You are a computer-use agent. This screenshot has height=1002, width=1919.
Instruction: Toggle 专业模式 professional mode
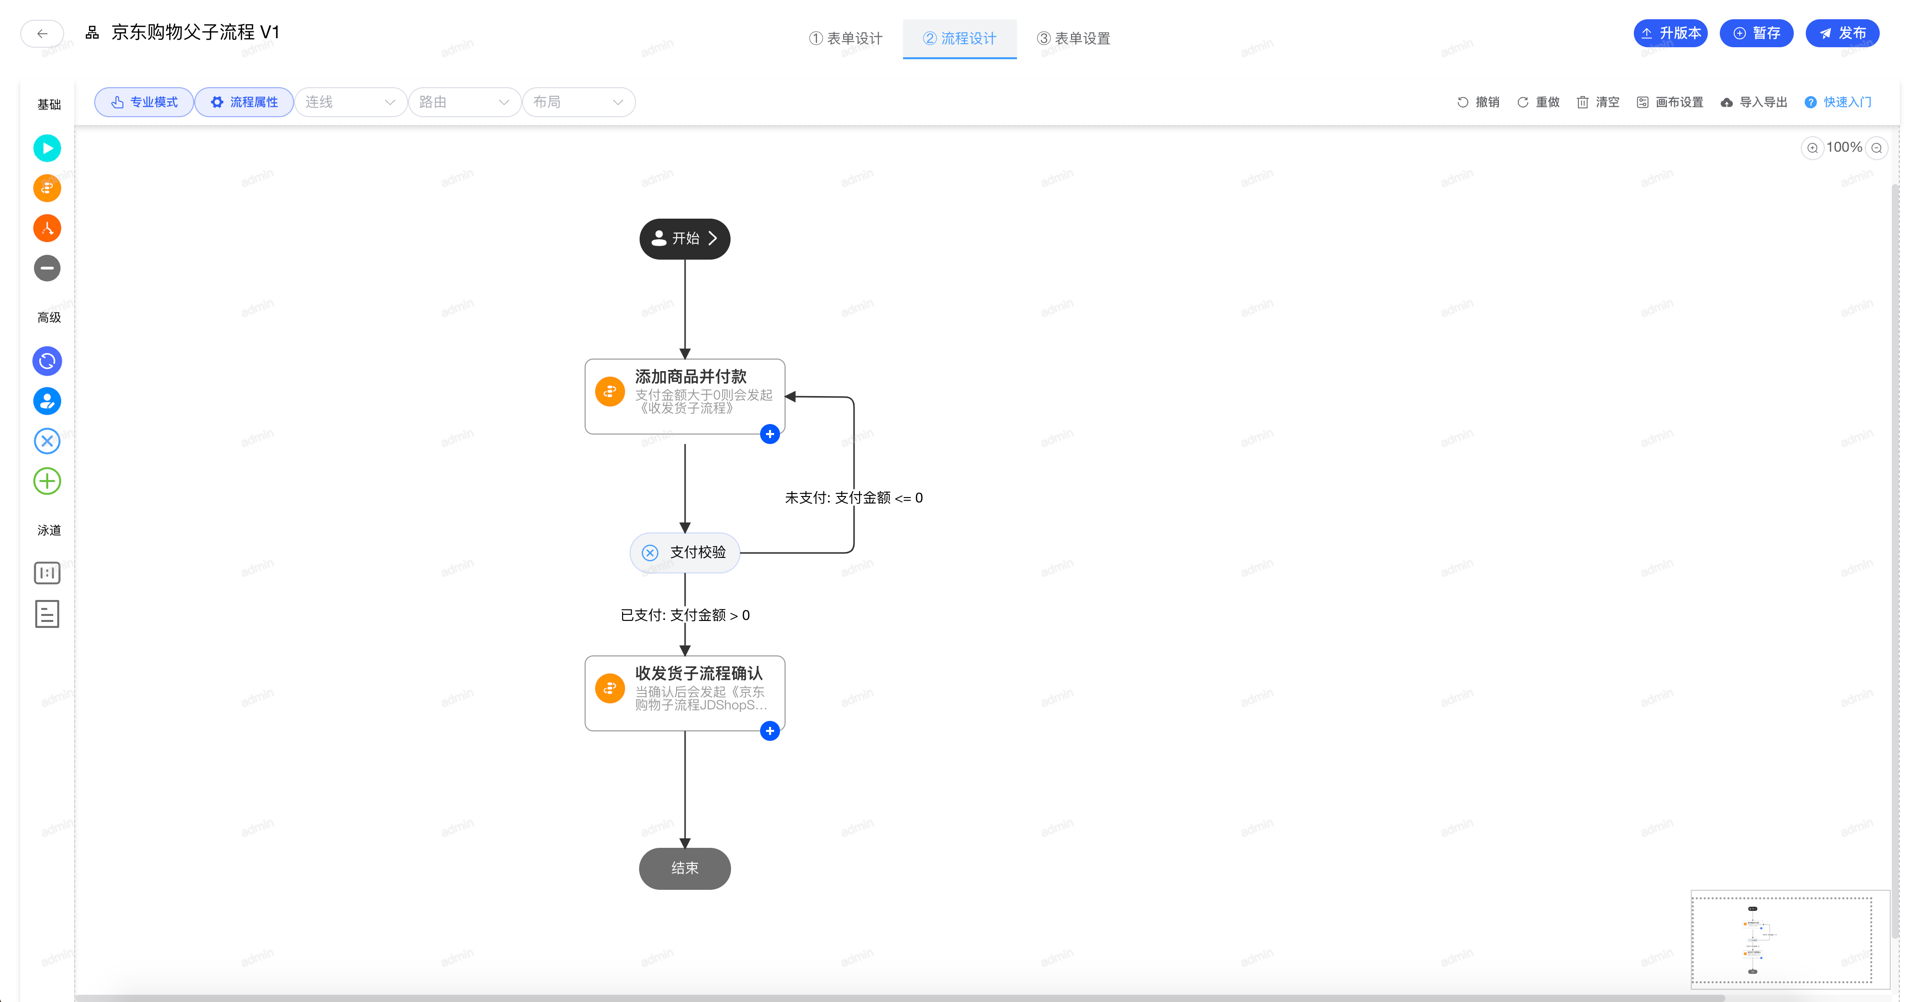(144, 102)
